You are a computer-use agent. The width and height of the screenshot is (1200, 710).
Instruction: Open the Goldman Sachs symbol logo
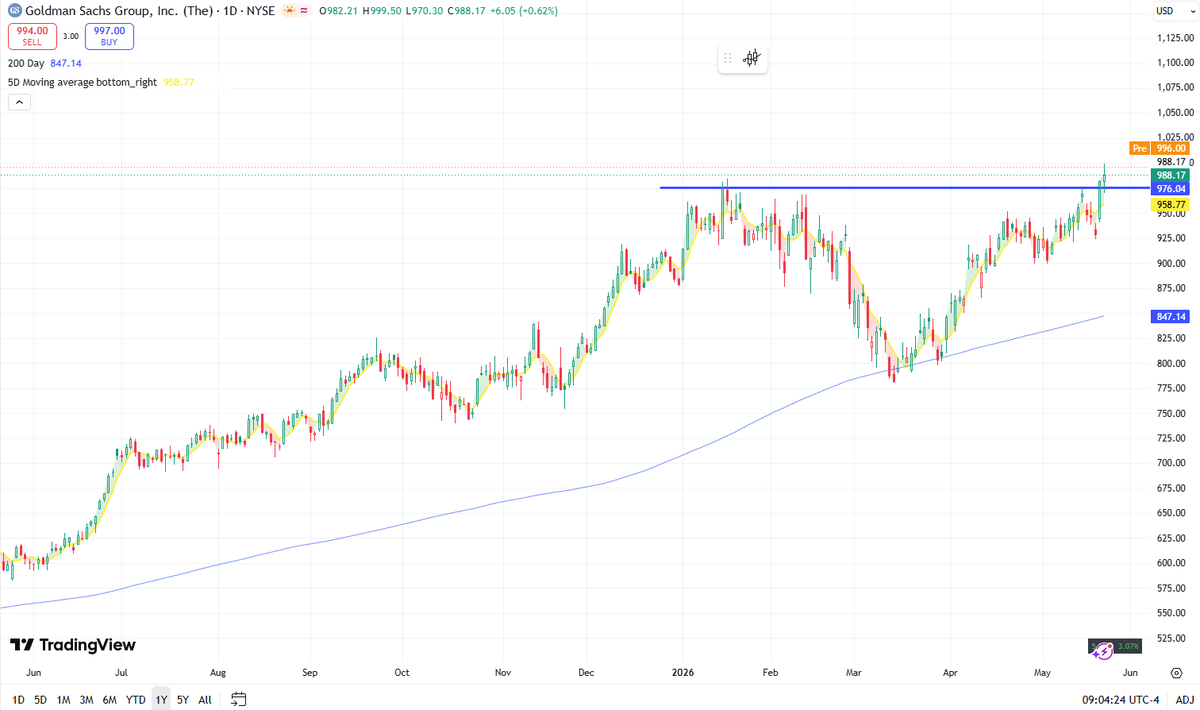[15, 10]
